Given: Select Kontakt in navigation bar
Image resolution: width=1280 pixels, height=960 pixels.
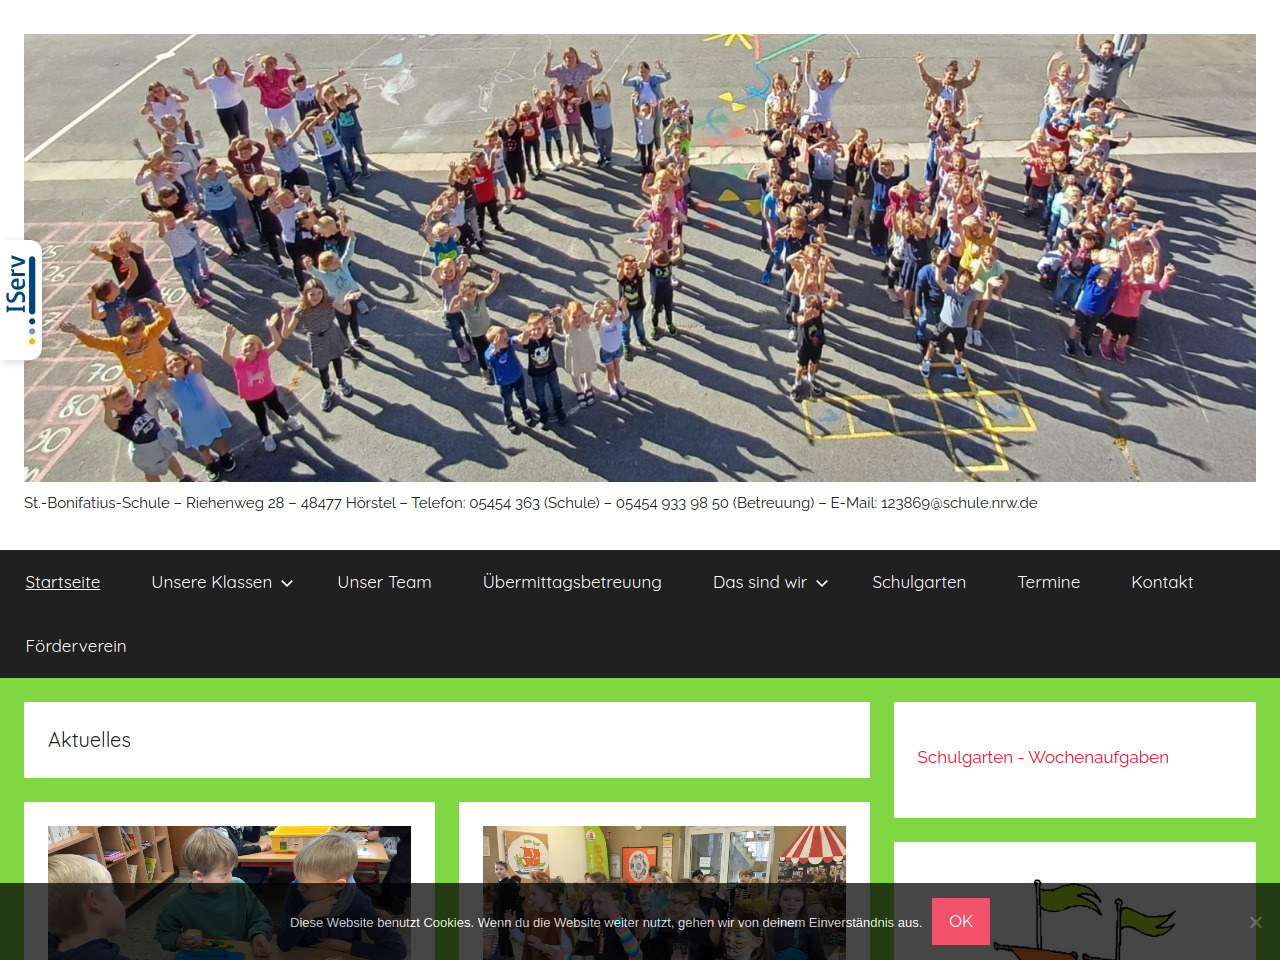Looking at the screenshot, I should click(x=1162, y=582).
